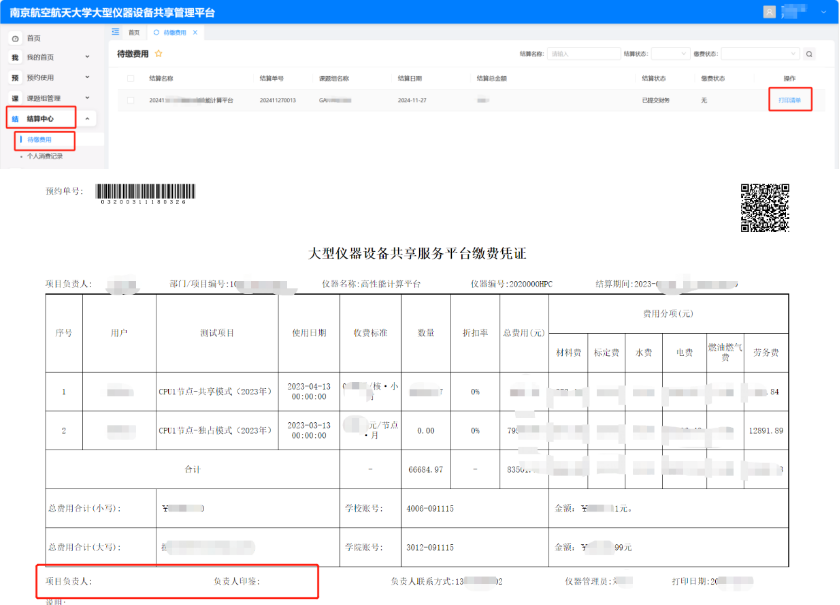Tick the select-all checkbox in table header
The height and width of the screenshot is (605, 840).
point(130,77)
